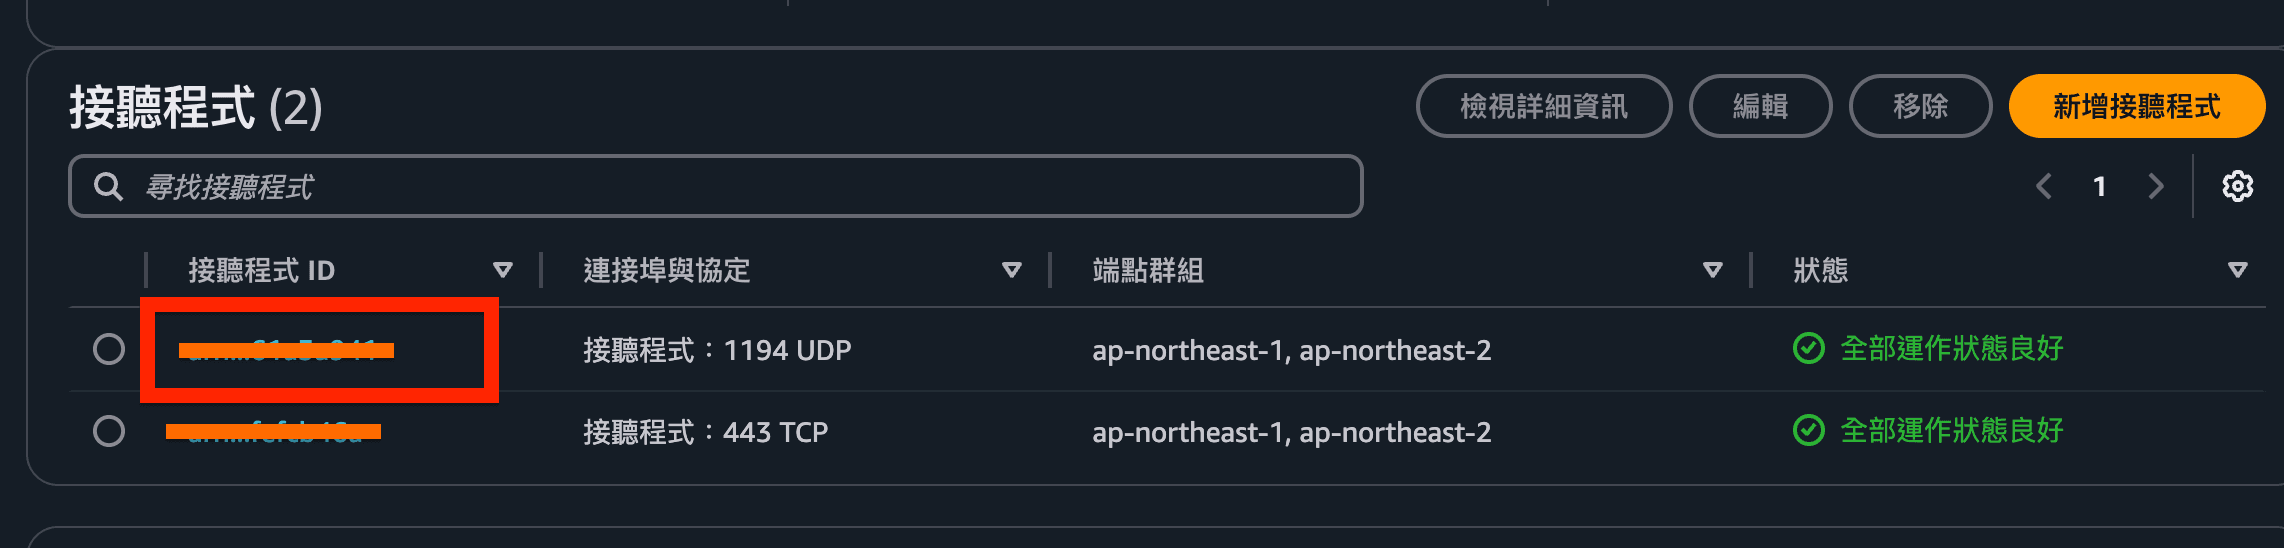Select the 1194 UDP listener radio button

[x=109, y=349]
